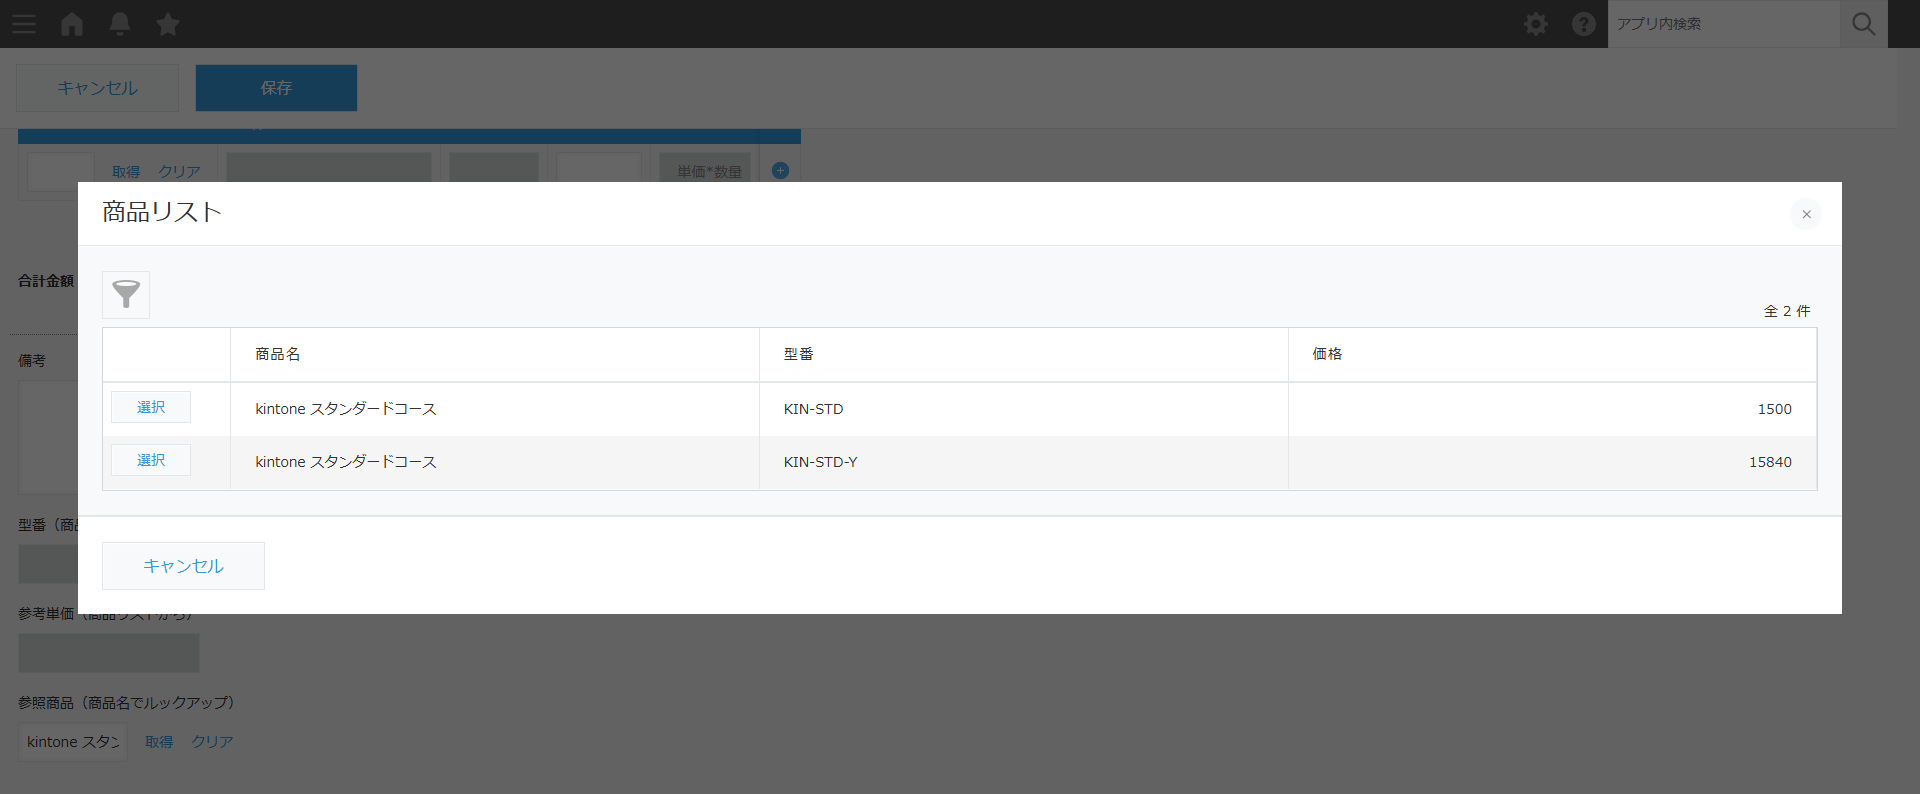Image resolution: width=1920 pixels, height=794 pixels.
Task: Open the hamburger main menu
Action: coord(24,24)
